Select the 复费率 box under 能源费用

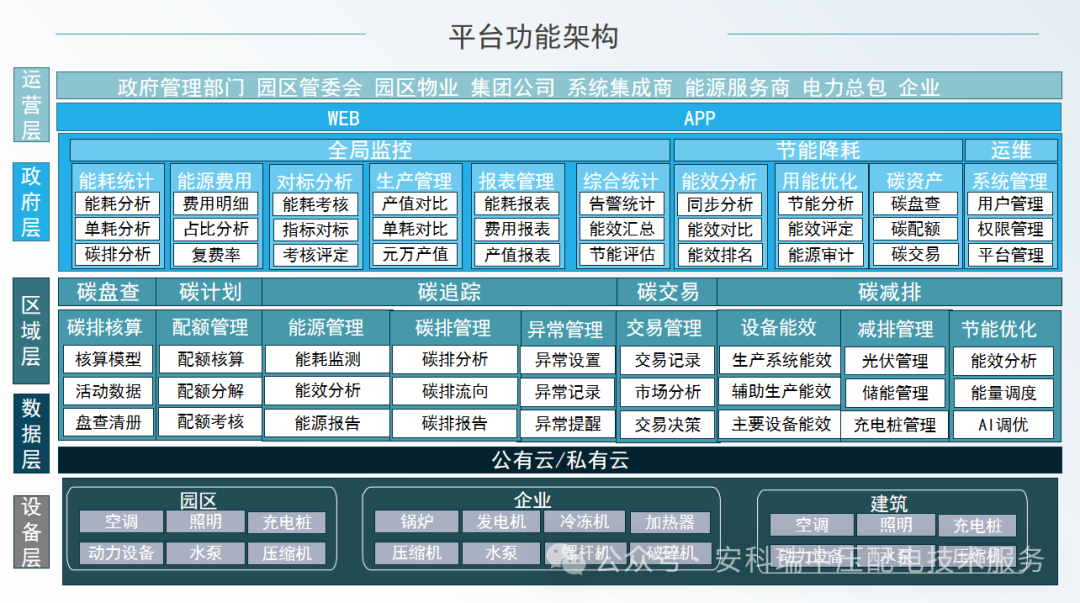pyautogui.click(x=216, y=254)
